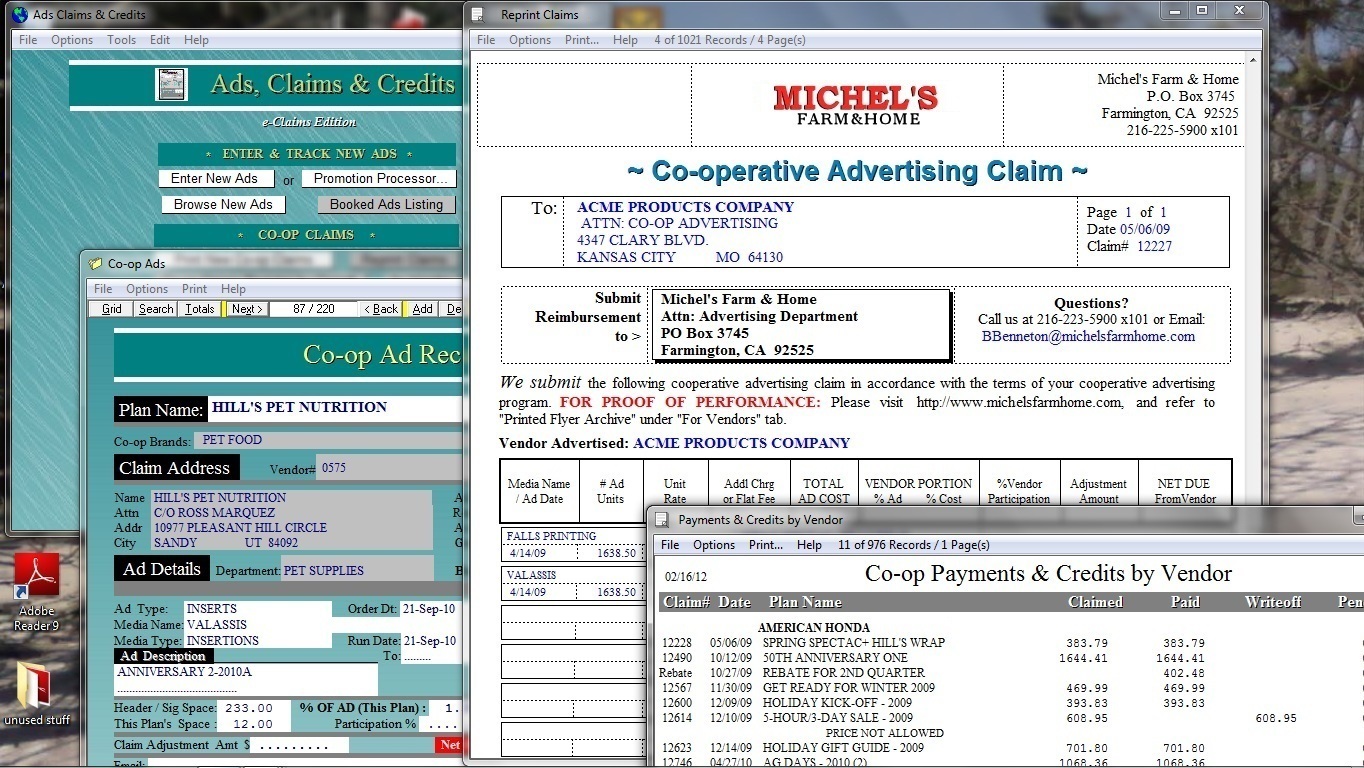
Task: Click the Enter New Ads button
Action: coord(214,179)
